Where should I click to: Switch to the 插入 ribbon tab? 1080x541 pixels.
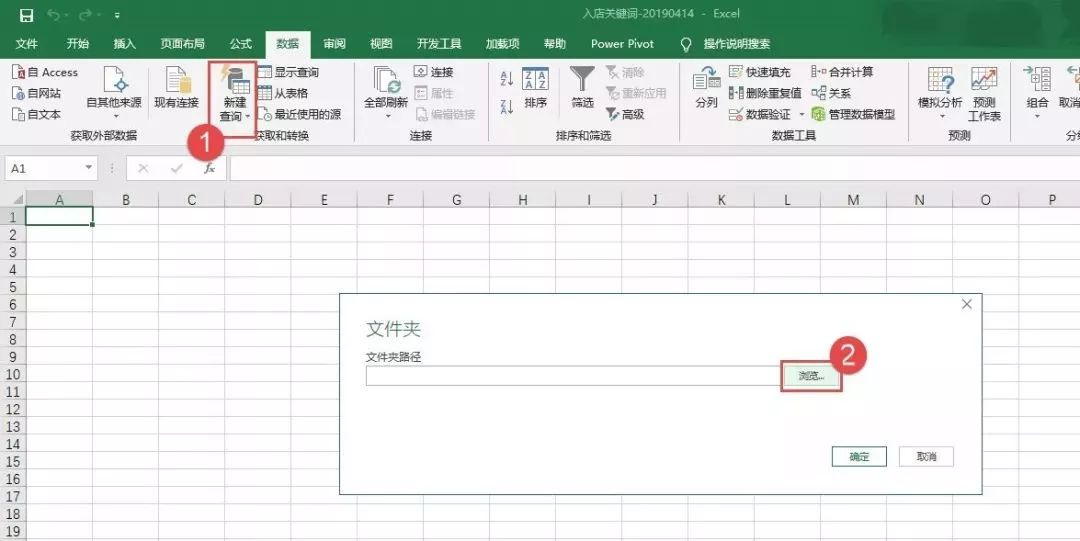point(125,43)
